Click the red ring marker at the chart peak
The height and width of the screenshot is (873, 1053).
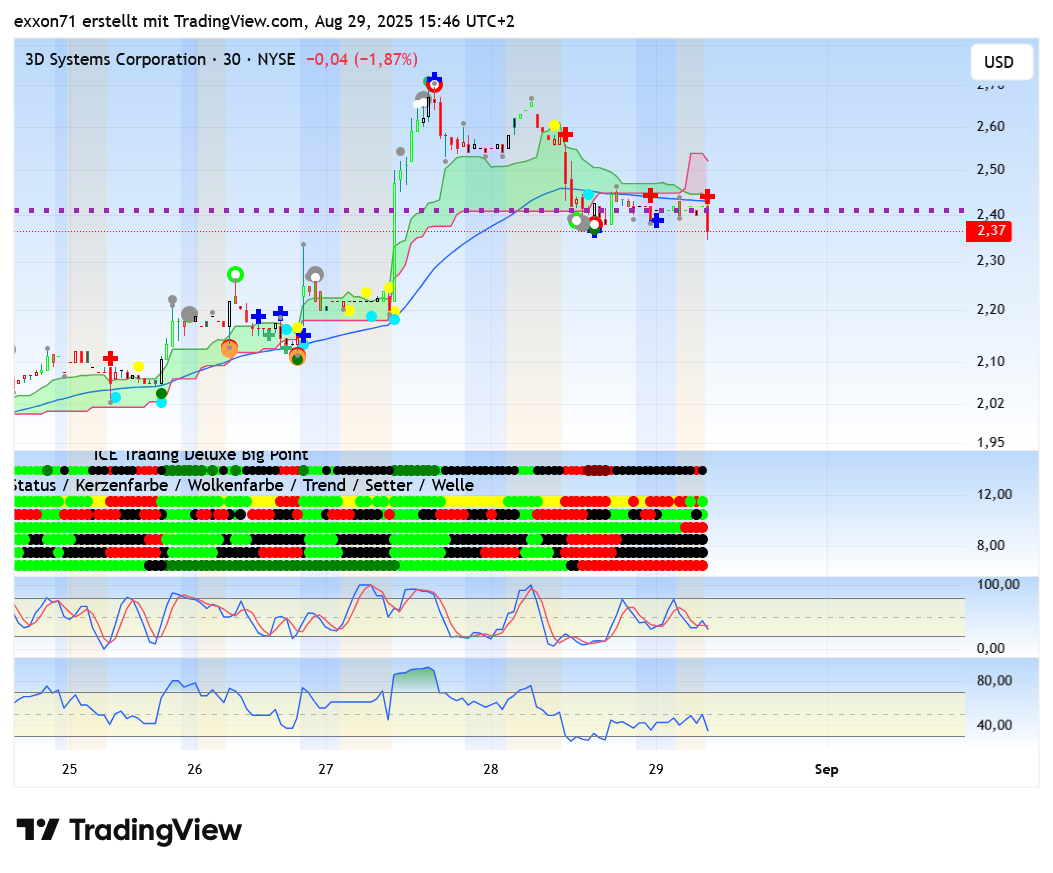click(434, 85)
